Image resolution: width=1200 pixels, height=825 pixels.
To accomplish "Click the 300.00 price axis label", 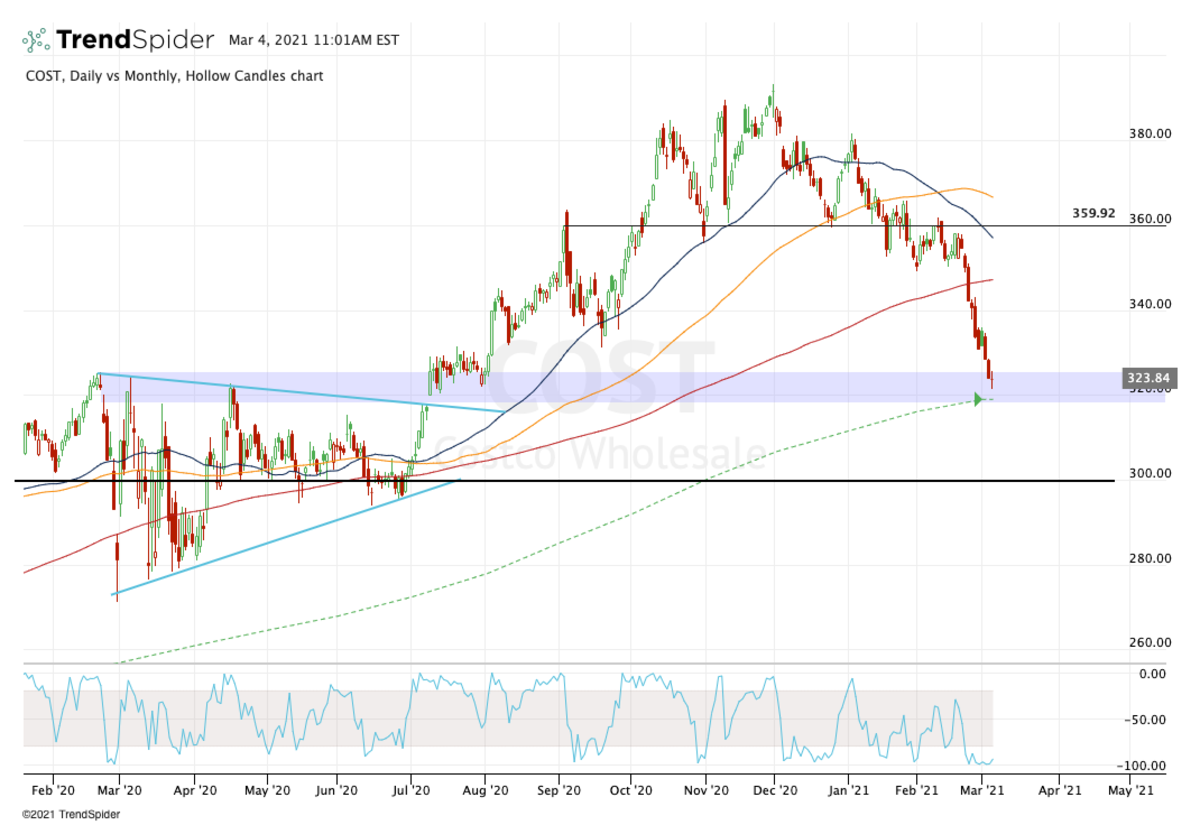I will click(1150, 473).
